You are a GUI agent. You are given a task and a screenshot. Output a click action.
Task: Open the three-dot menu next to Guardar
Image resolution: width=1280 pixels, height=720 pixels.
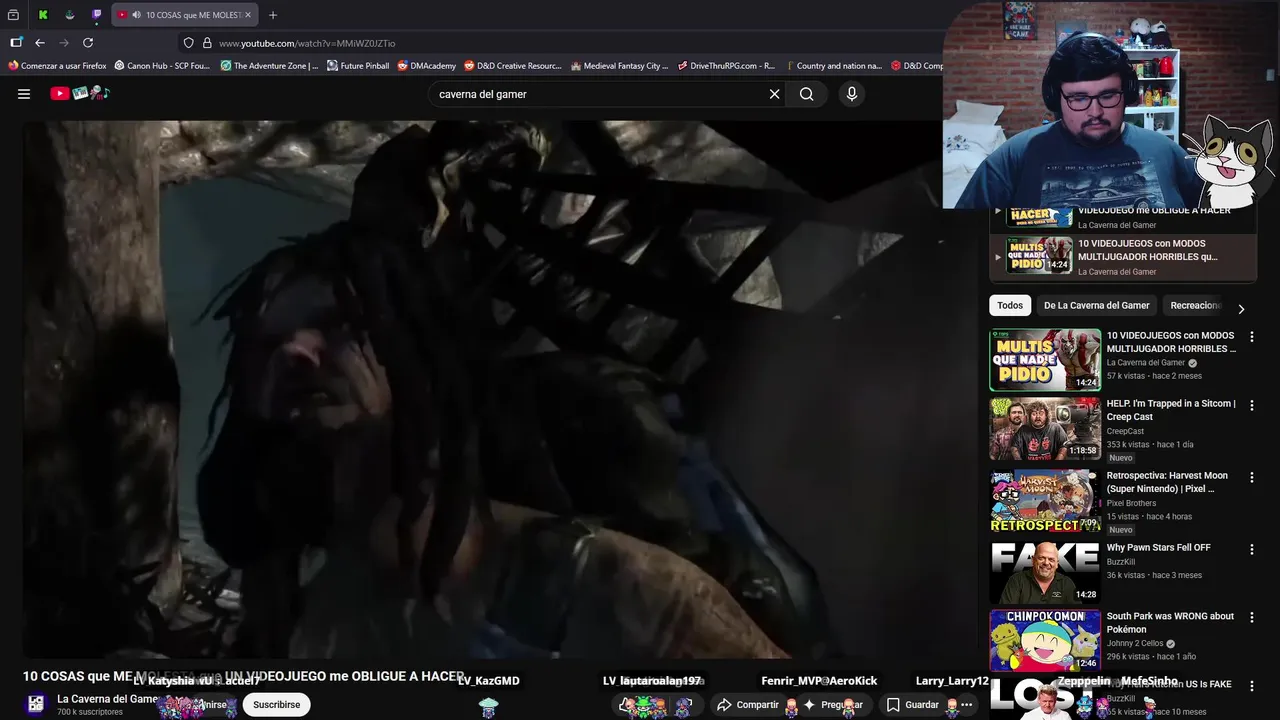(966, 705)
